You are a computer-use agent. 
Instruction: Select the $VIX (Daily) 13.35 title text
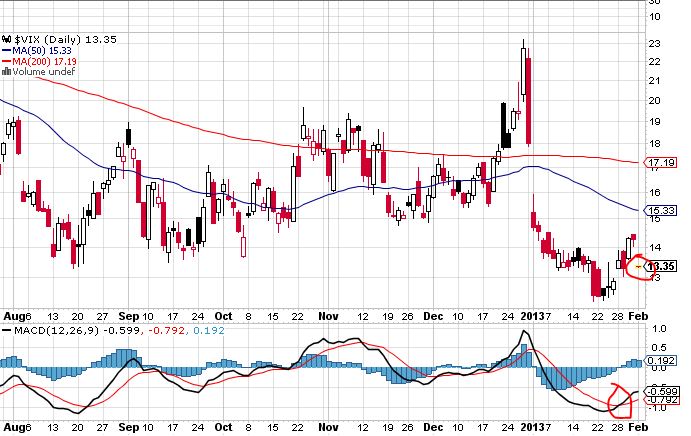pyautogui.click(x=66, y=40)
